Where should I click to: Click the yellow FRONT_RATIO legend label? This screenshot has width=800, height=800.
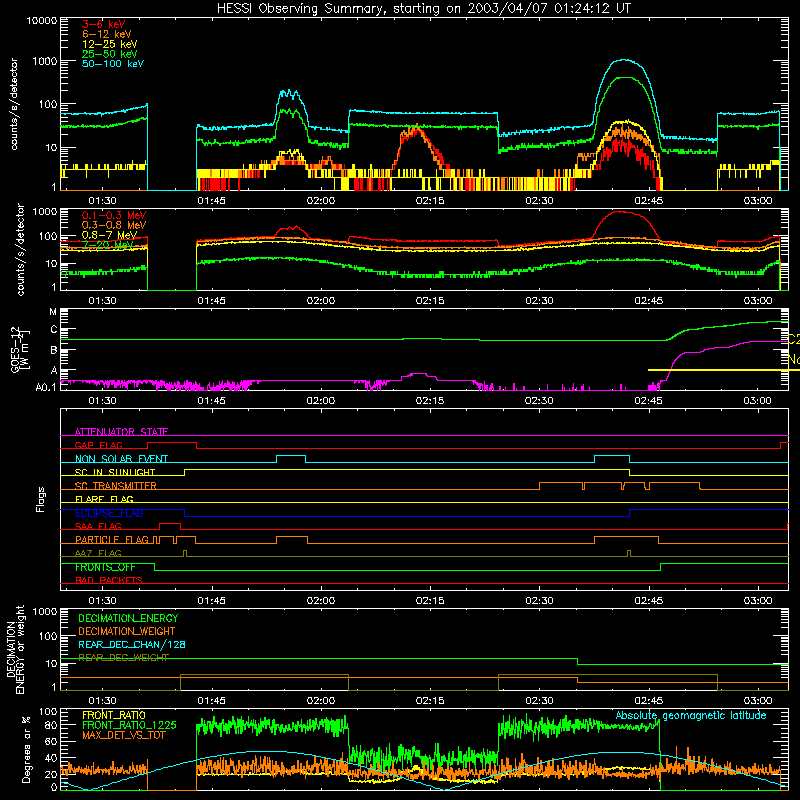pos(114,715)
